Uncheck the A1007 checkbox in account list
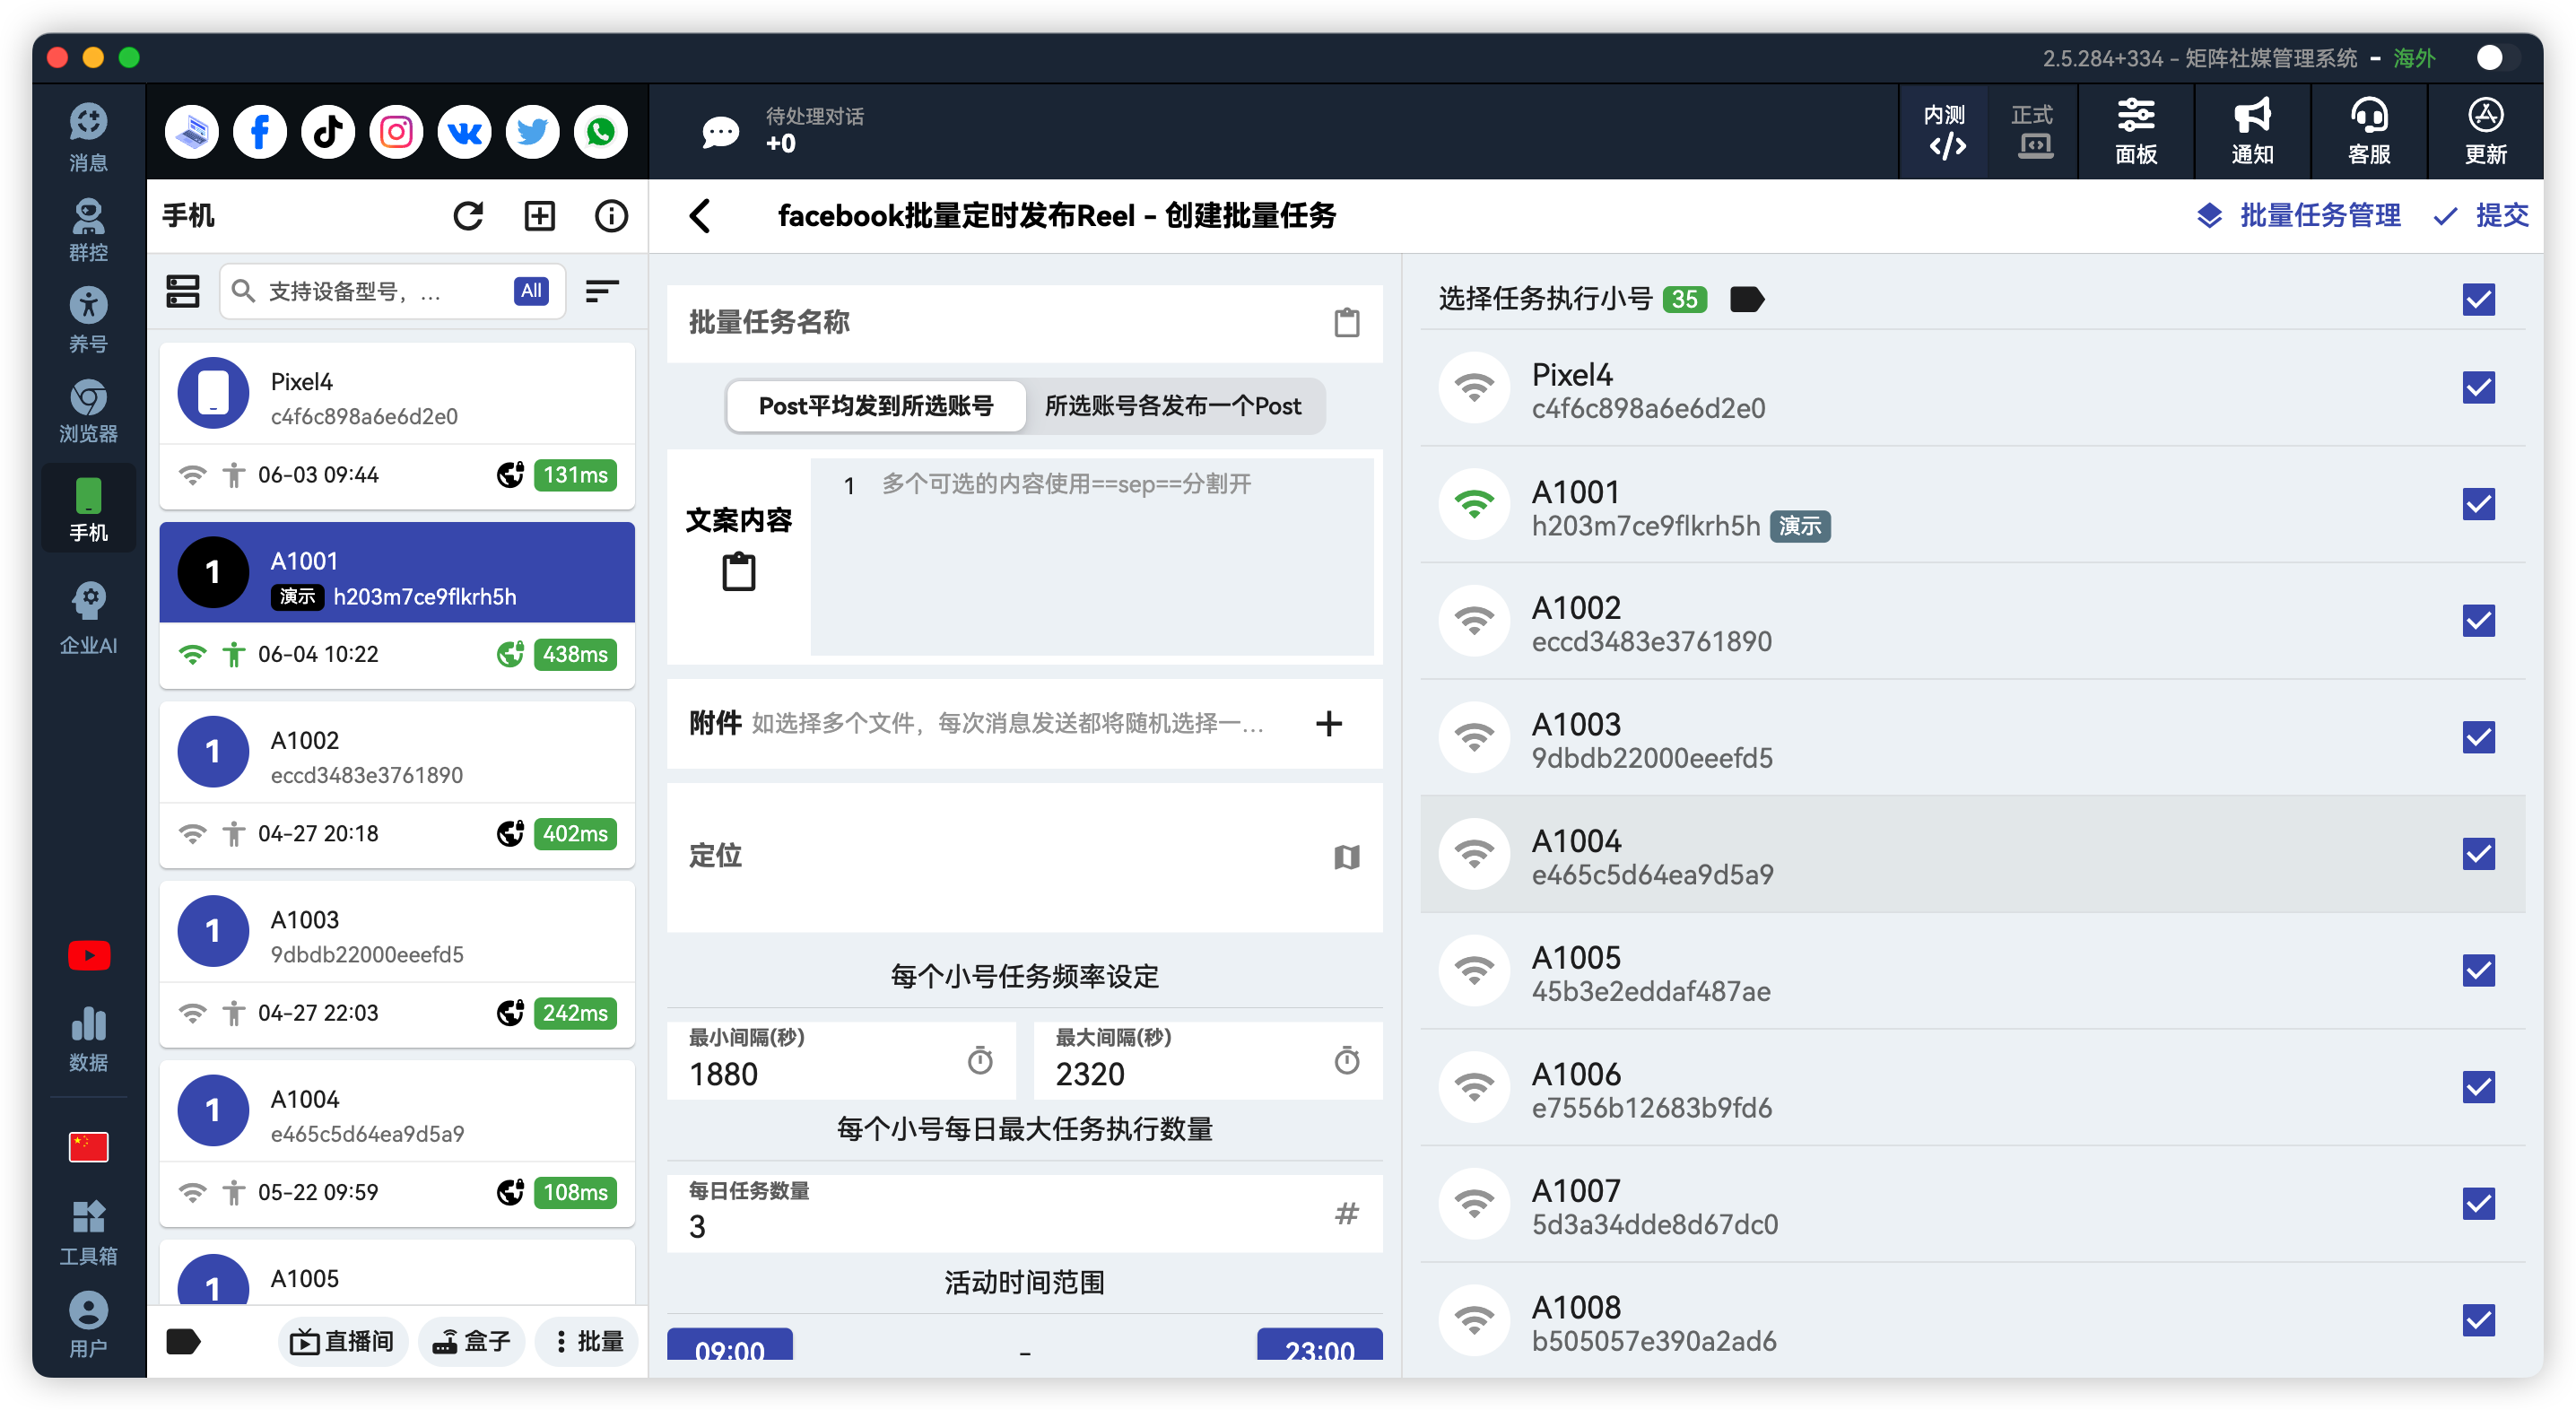2576x1410 pixels. pyautogui.click(x=2478, y=1203)
